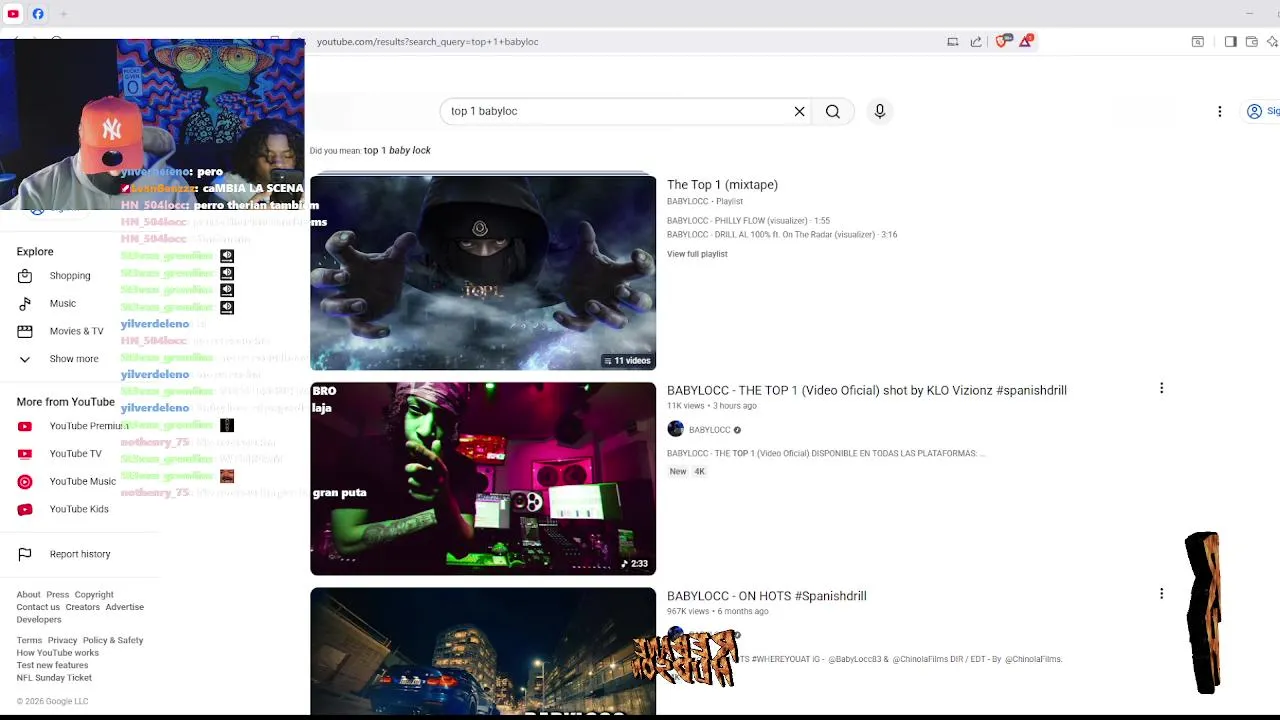
Task: Open Creators footer link
Action: pyautogui.click(x=83, y=607)
